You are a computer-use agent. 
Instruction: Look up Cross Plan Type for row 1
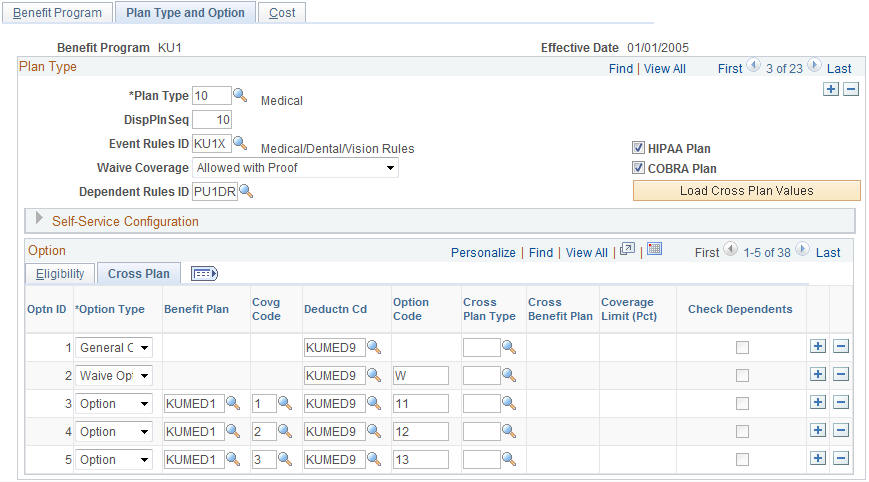[x=509, y=347]
